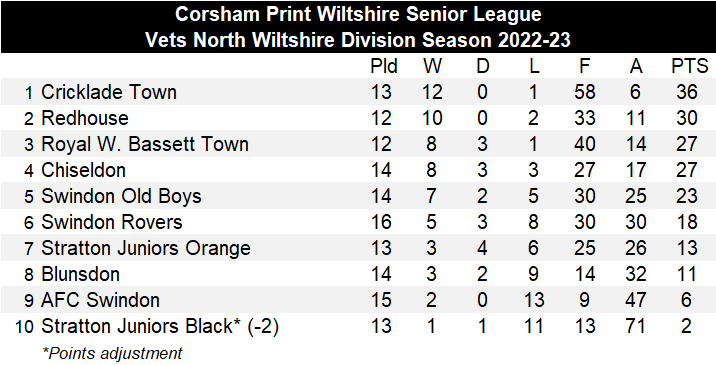Select the L column header
Screen dimensions: 716x365
[x=534, y=67]
